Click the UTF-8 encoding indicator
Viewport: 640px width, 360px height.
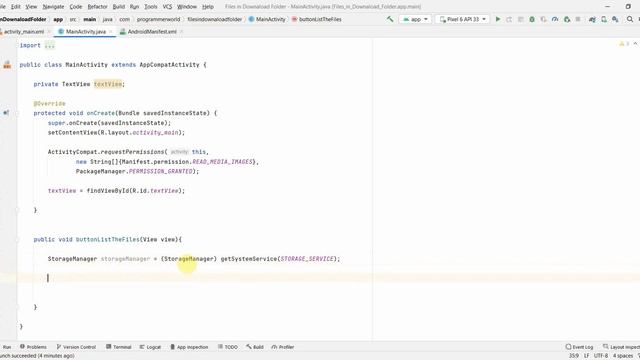coord(601,356)
